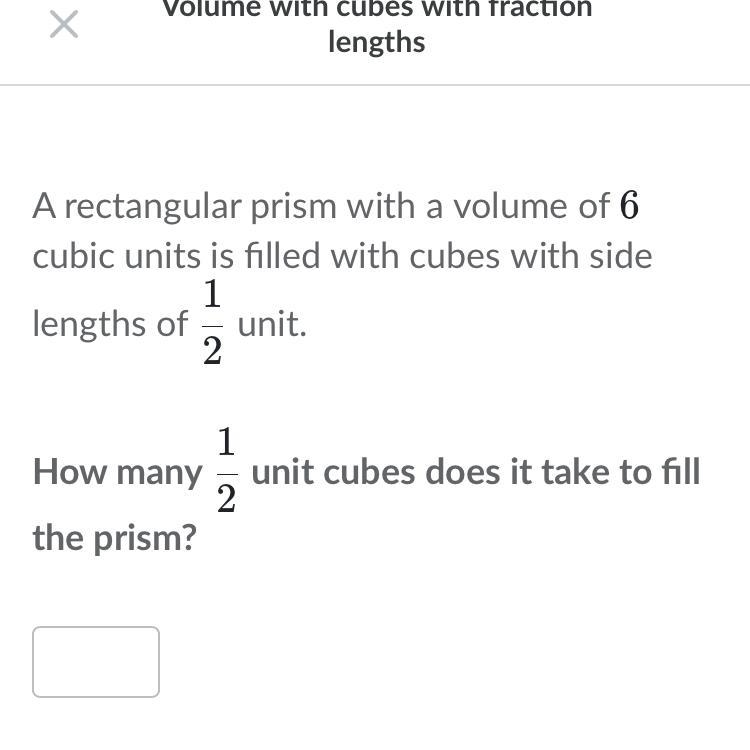
Task: Click the bold 'unit cubes does it take' text
Action: pos(431,472)
